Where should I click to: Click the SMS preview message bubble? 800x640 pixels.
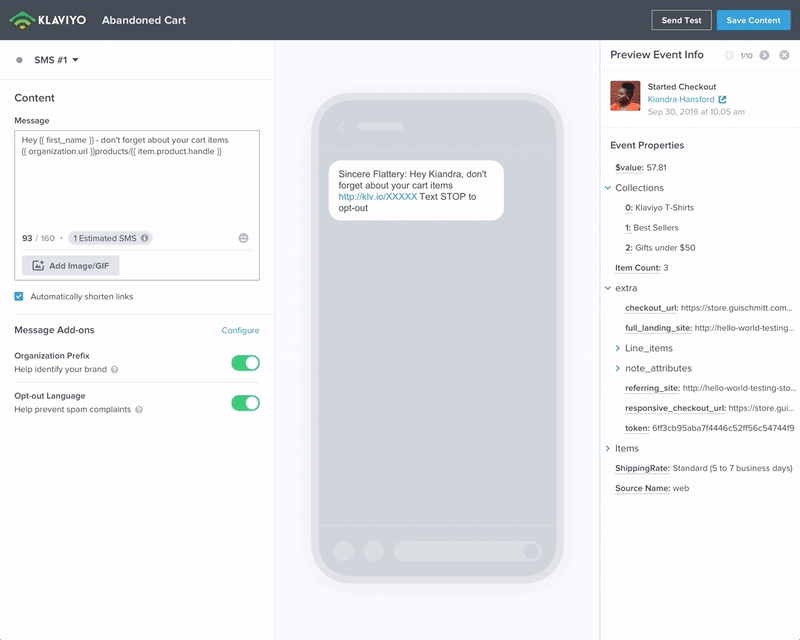click(x=416, y=190)
